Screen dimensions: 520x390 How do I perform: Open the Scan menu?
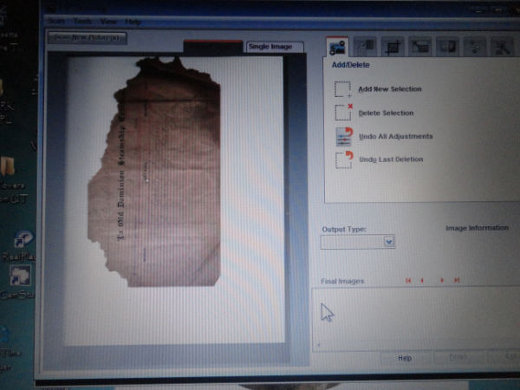click(x=57, y=21)
